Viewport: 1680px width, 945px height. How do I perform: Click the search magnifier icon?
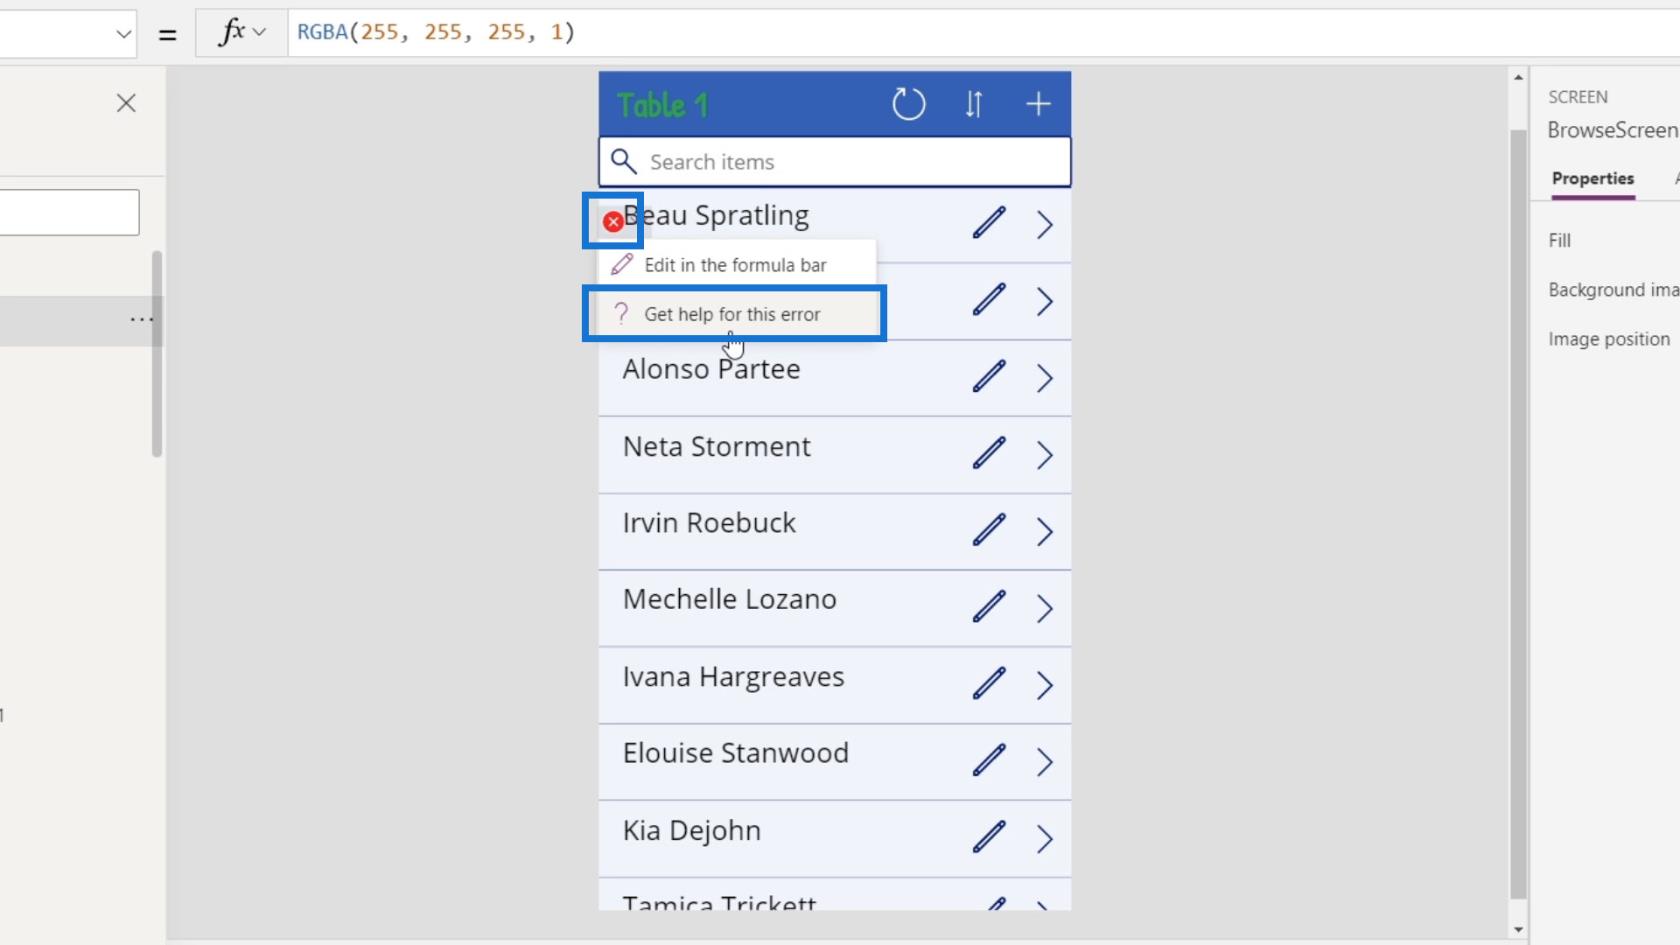coord(623,161)
